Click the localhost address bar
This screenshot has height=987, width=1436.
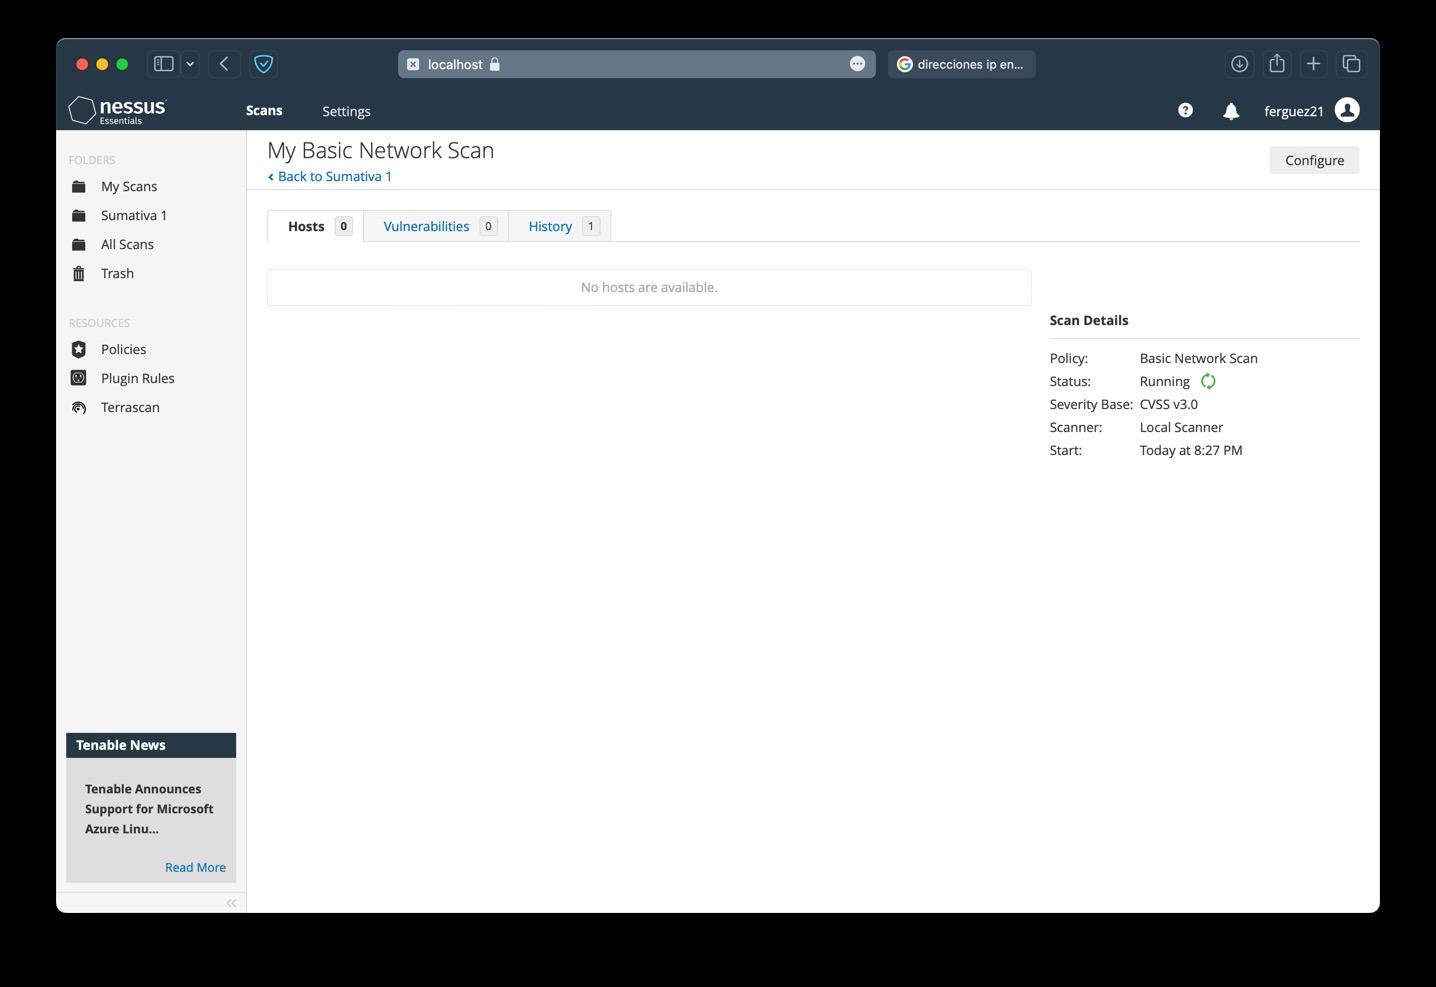(636, 64)
